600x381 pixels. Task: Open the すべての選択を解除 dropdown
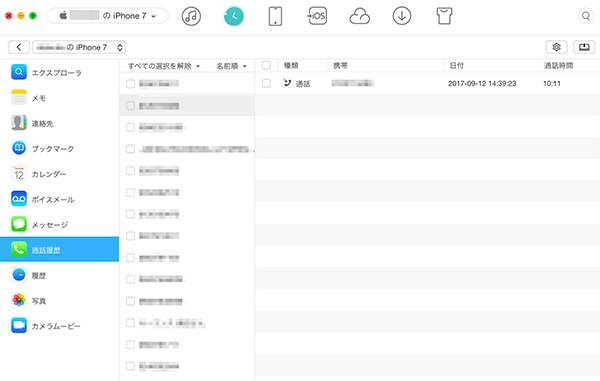[164, 66]
